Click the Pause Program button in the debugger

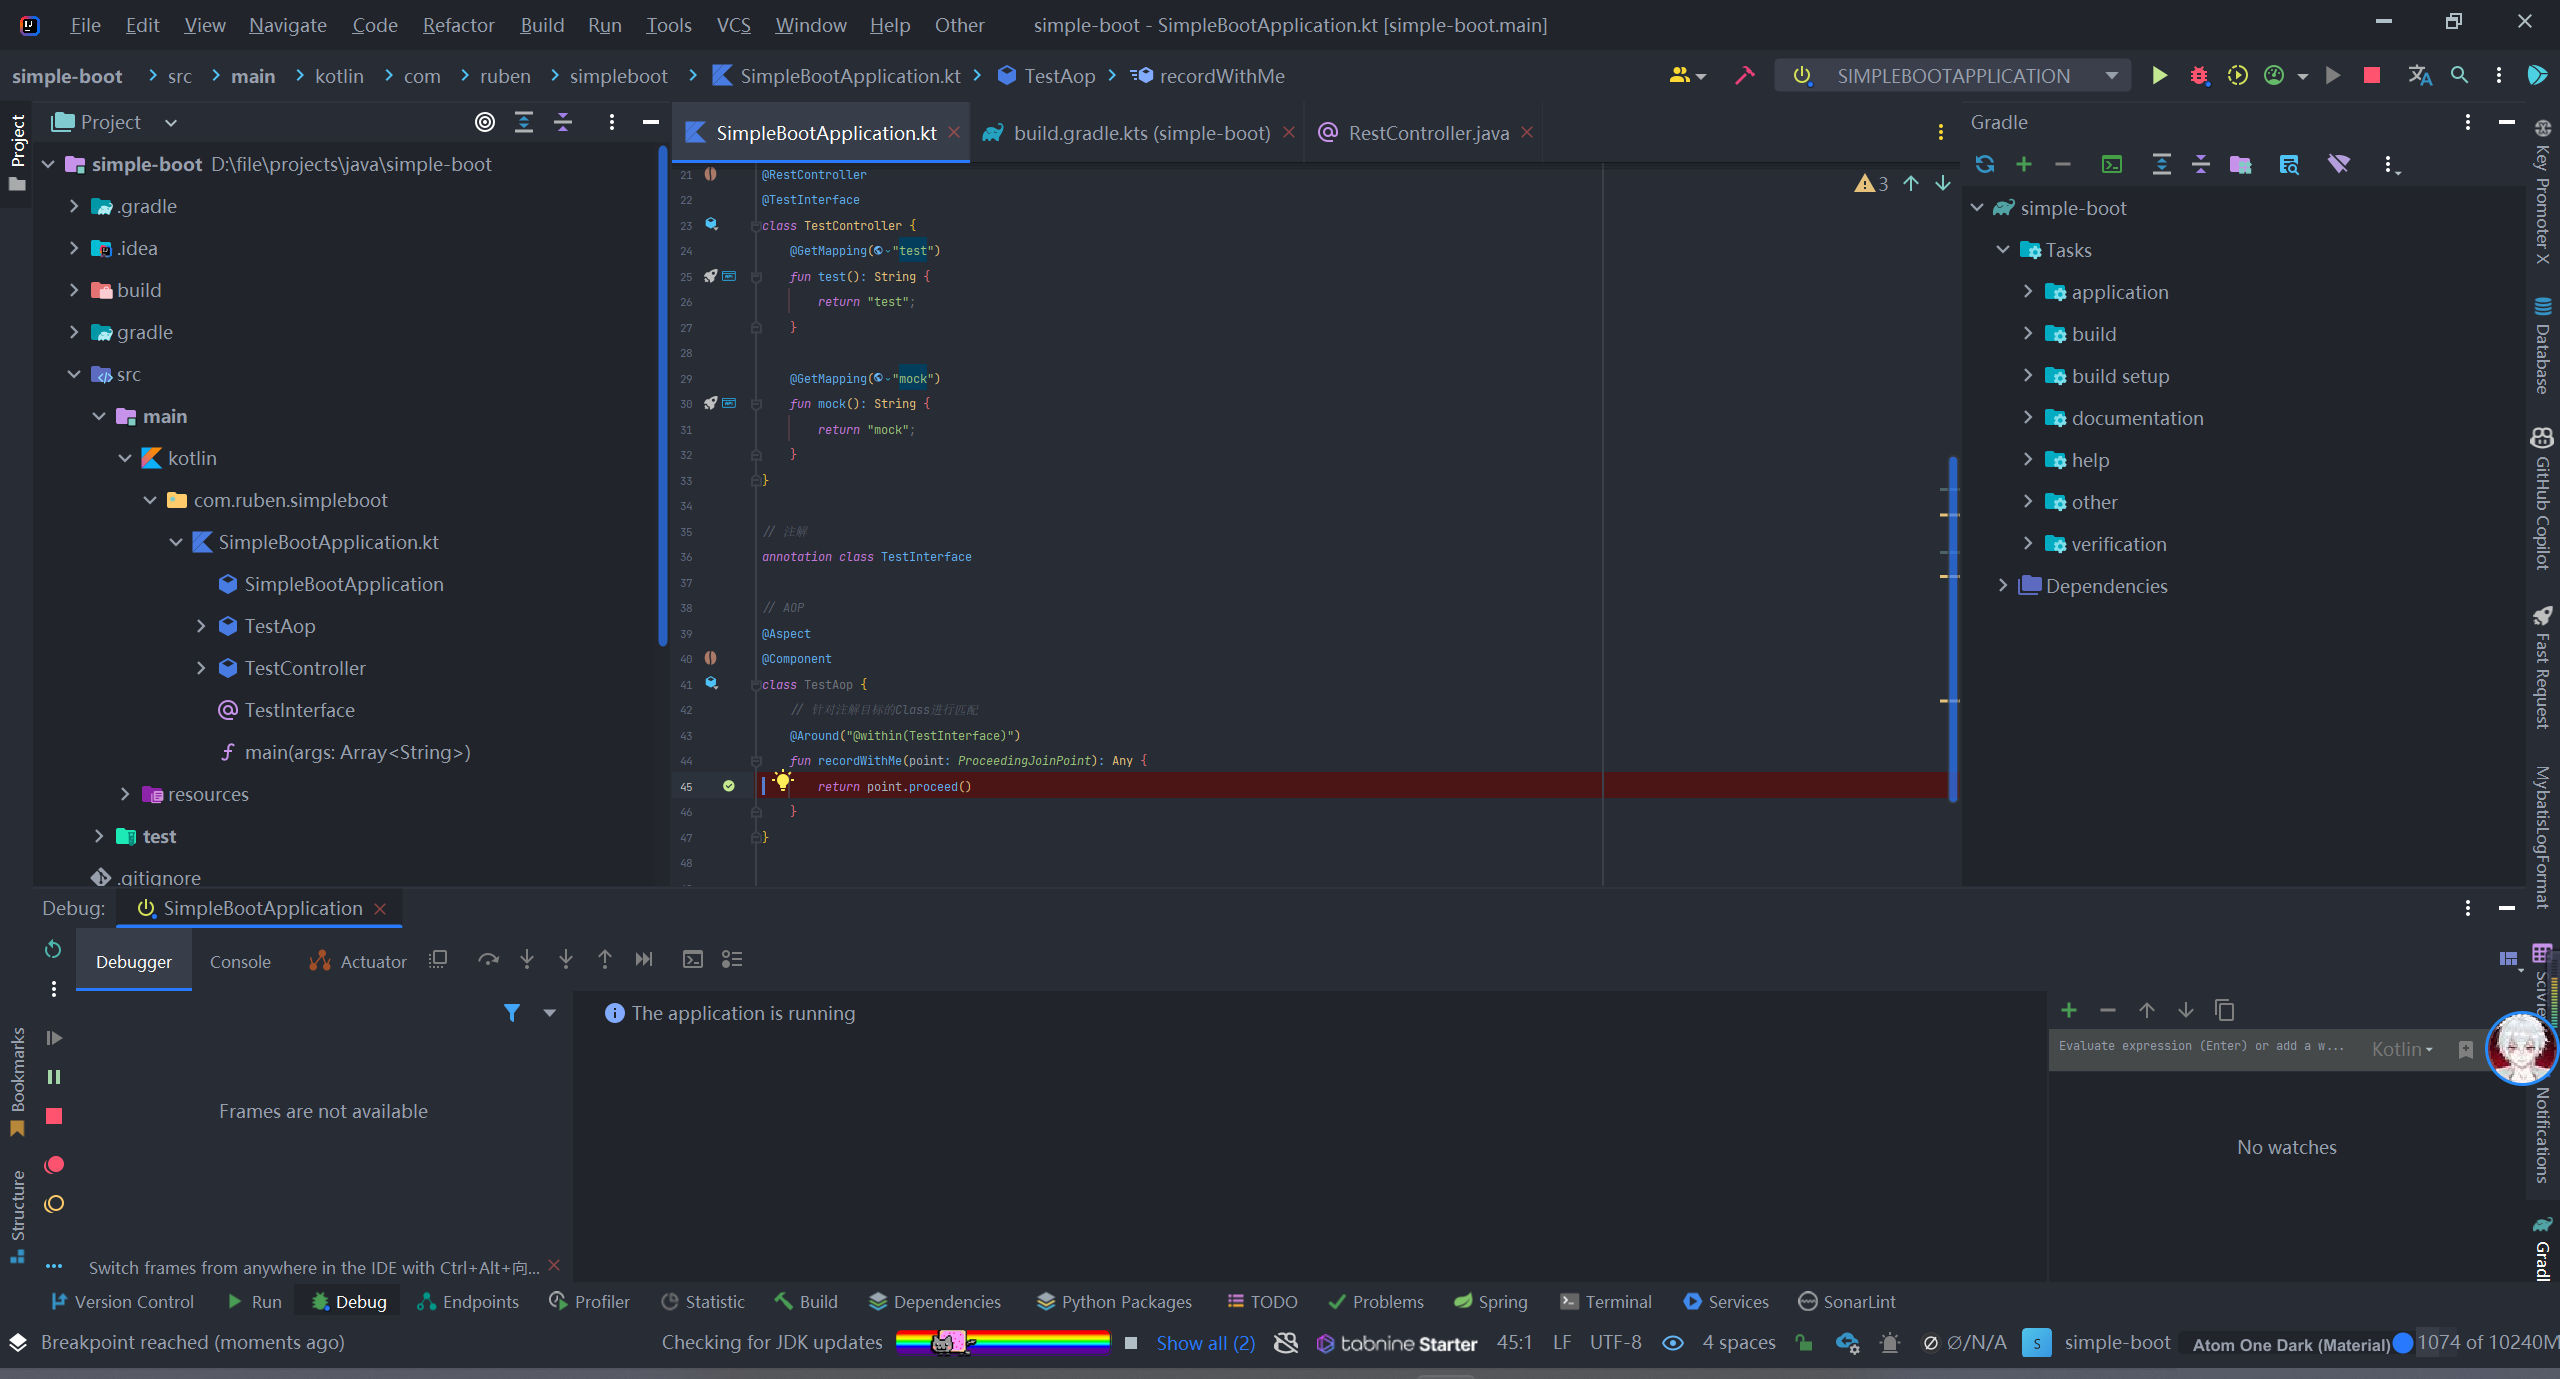click(x=54, y=1077)
